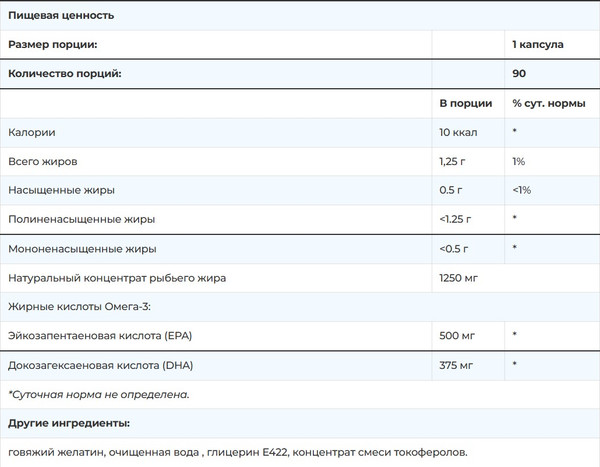Click the "1,25 г" total fat amount
Viewport: 600px width, 467px height.
tap(455, 161)
